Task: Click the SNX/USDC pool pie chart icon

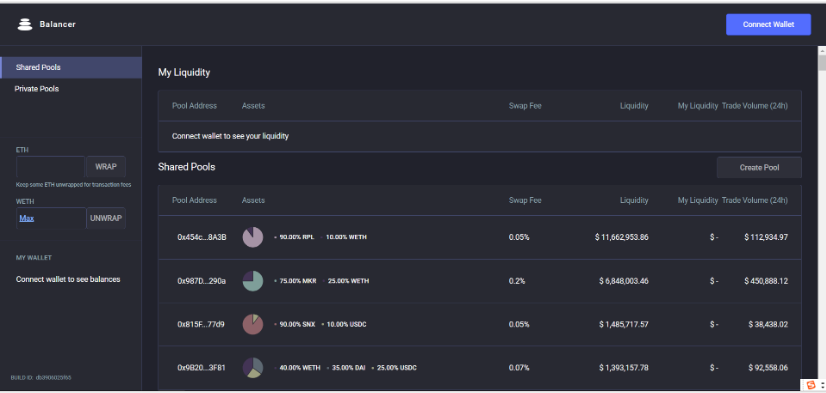Action: point(253,324)
